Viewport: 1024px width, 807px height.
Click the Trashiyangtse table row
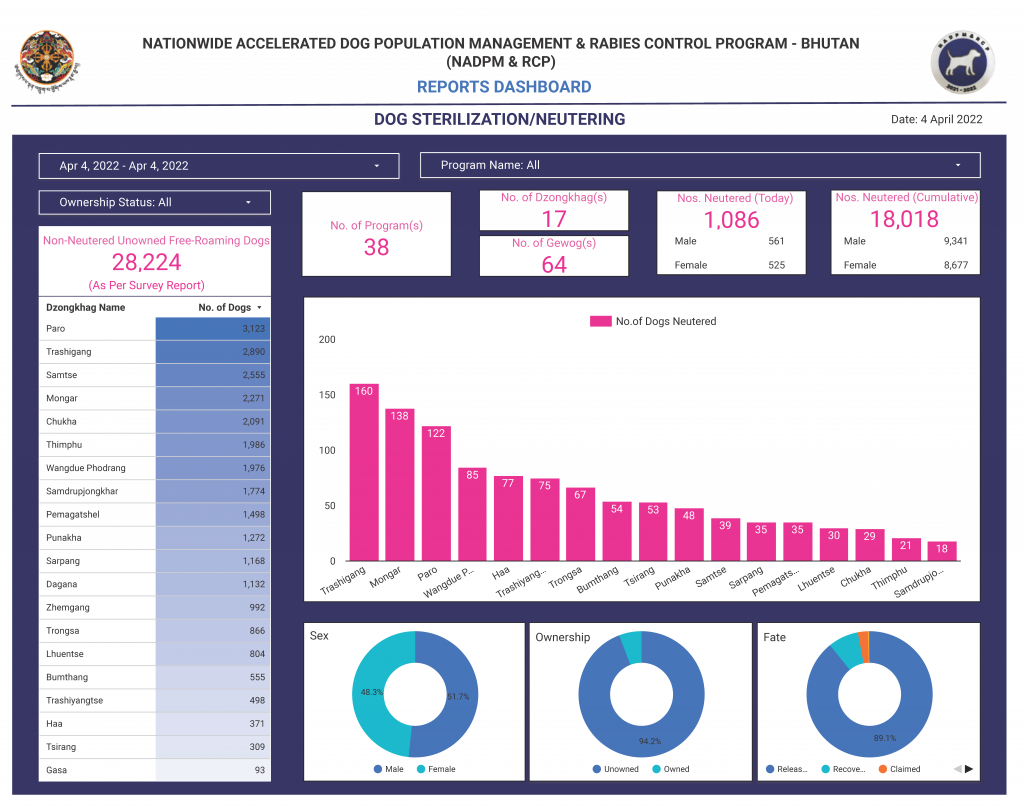pyautogui.click(x=155, y=701)
